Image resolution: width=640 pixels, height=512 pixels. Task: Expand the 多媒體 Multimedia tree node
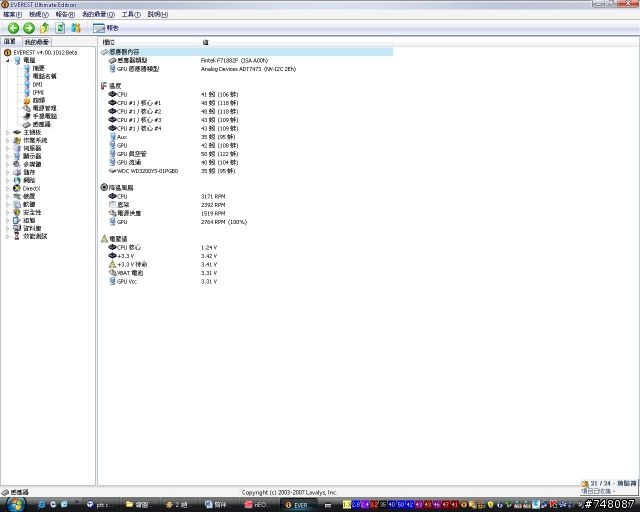click(7, 164)
